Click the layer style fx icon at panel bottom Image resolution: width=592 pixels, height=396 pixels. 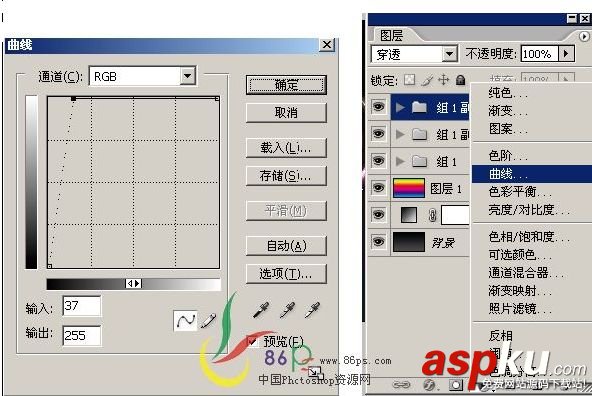click(x=429, y=385)
